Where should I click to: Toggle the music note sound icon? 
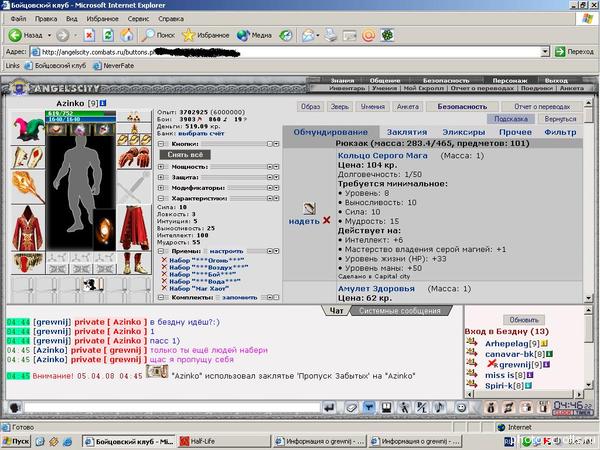(x=440, y=408)
